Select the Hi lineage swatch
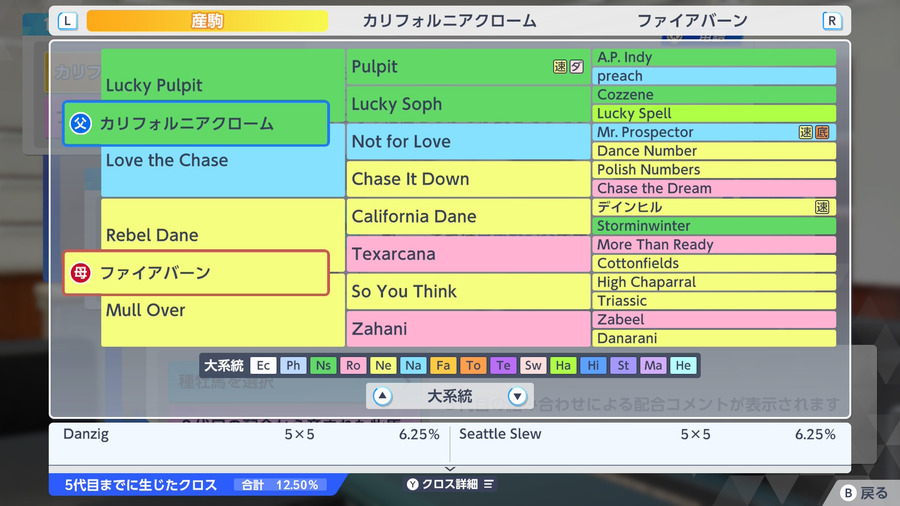The width and height of the screenshot is (900, 506). point(593,365)
